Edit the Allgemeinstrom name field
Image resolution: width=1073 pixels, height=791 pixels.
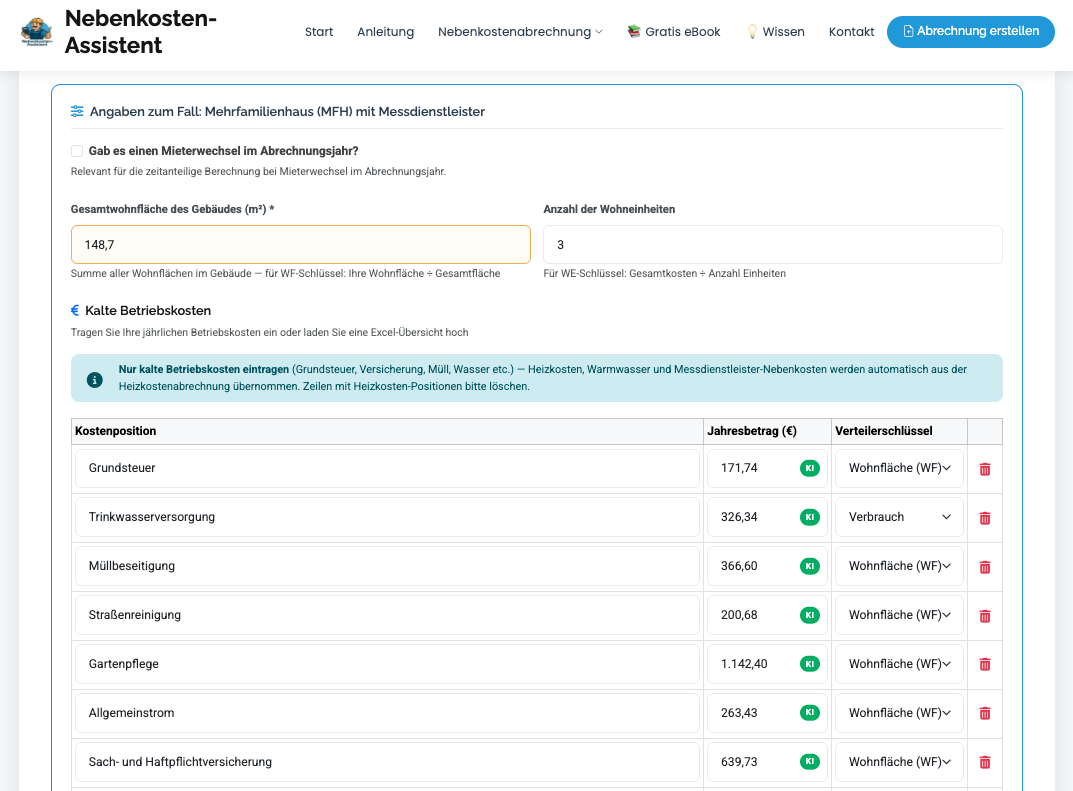387,713
